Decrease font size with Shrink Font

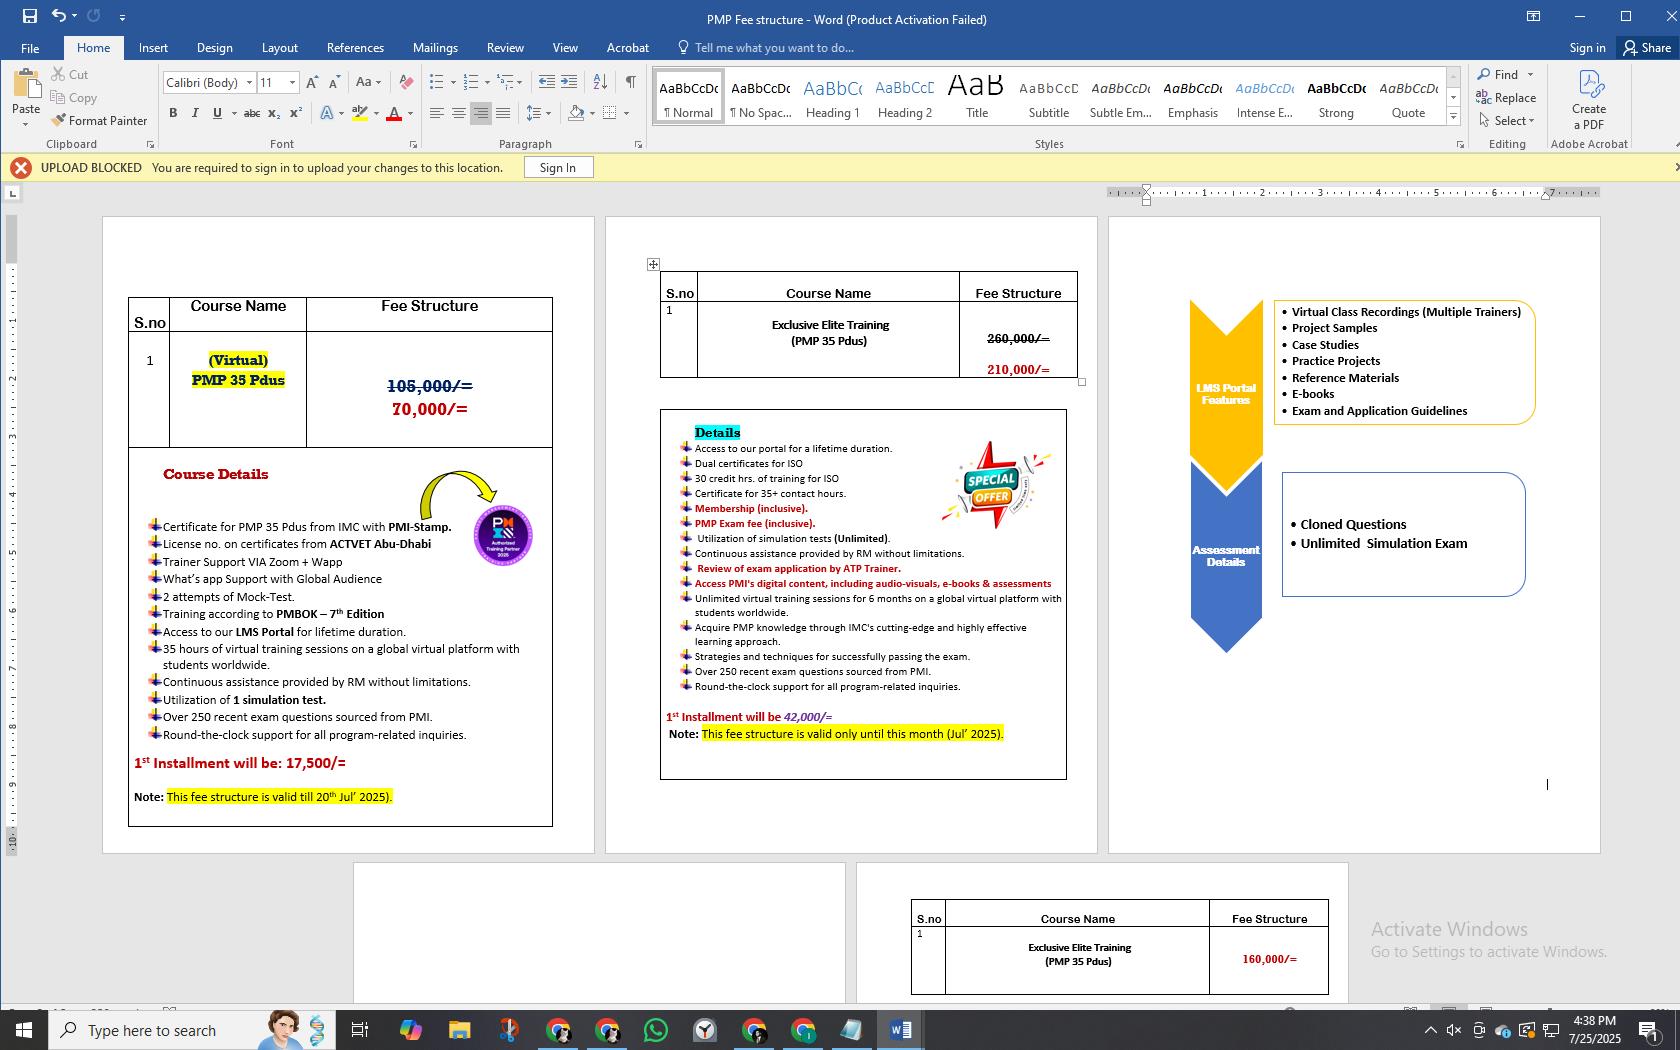click(x=334, y=83)
